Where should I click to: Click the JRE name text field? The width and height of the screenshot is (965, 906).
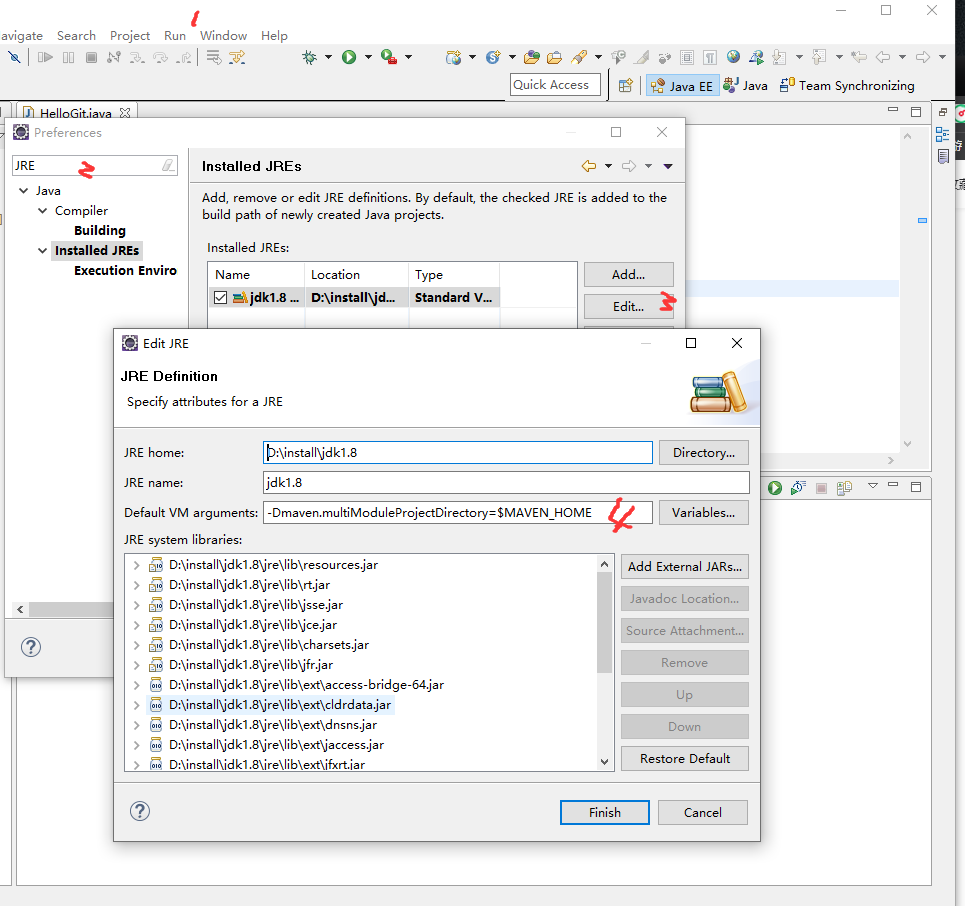(506, 483)
